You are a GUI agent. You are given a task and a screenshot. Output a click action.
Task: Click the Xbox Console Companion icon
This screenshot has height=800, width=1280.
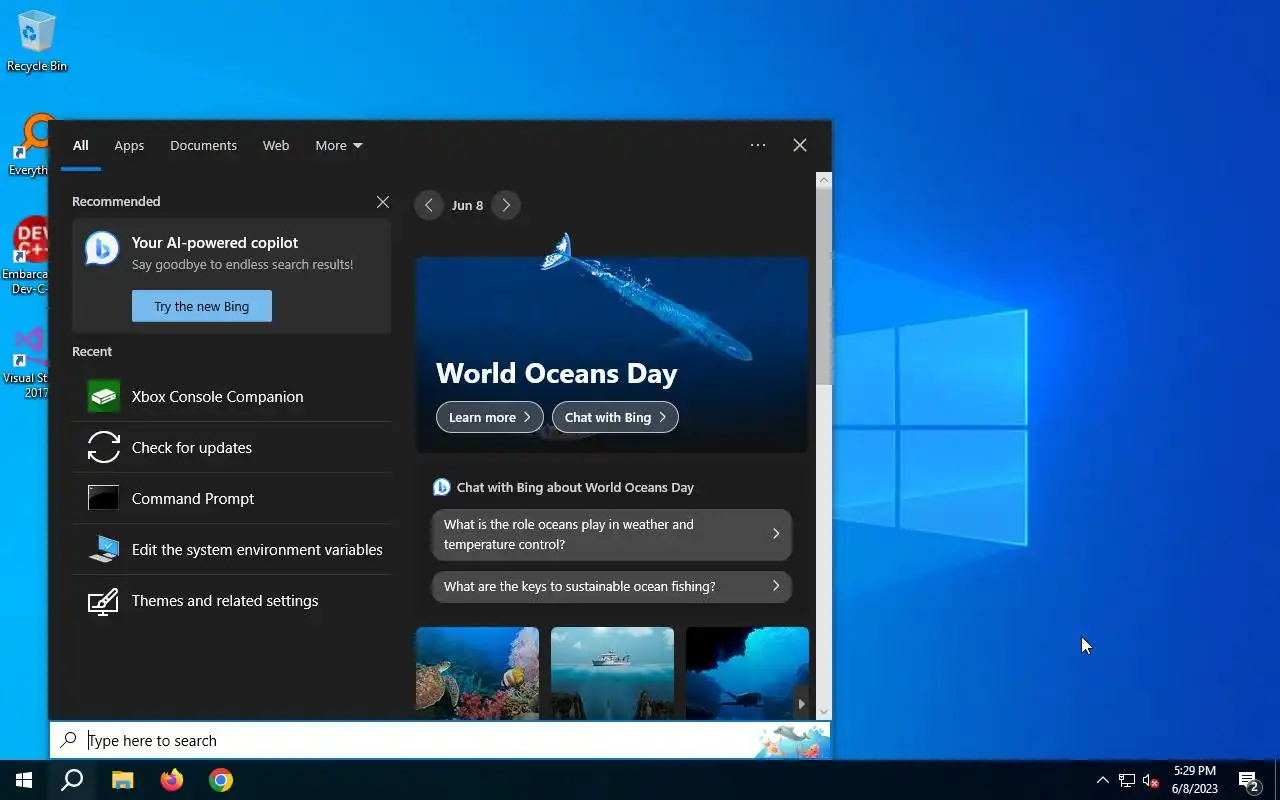pyautogui.click(x=104, y=396)
